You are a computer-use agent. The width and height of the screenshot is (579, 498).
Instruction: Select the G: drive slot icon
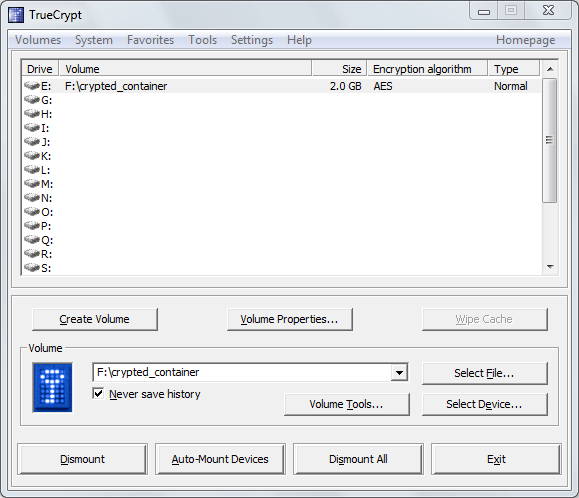(32, 100)
